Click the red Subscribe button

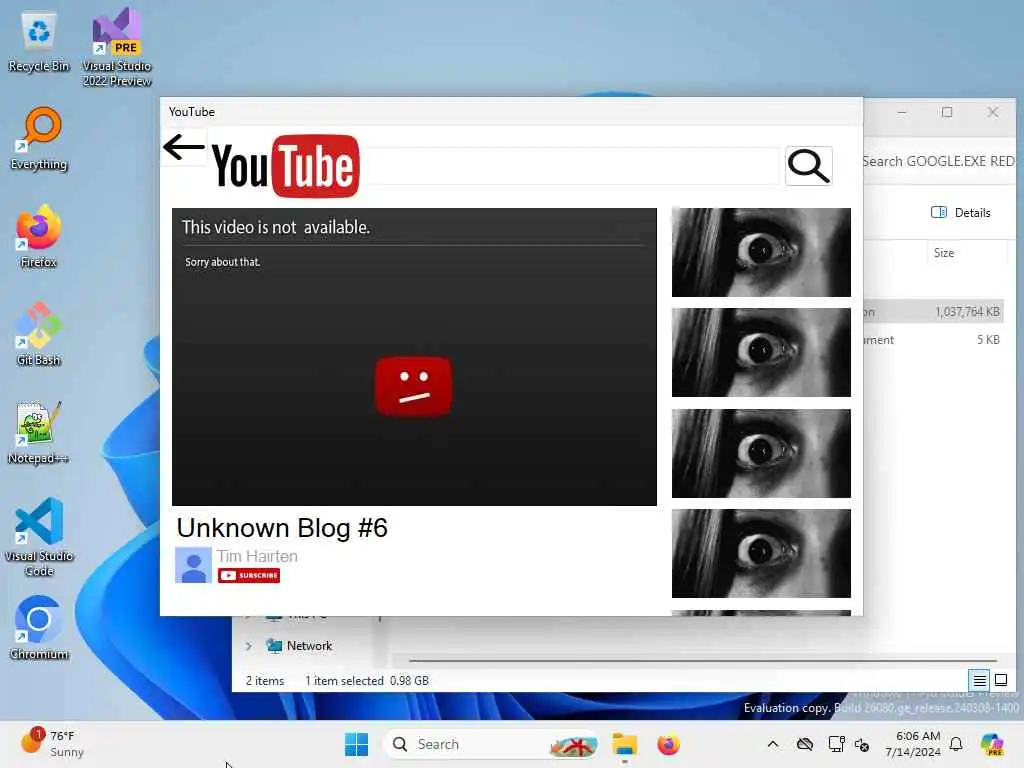coord(249,575)
